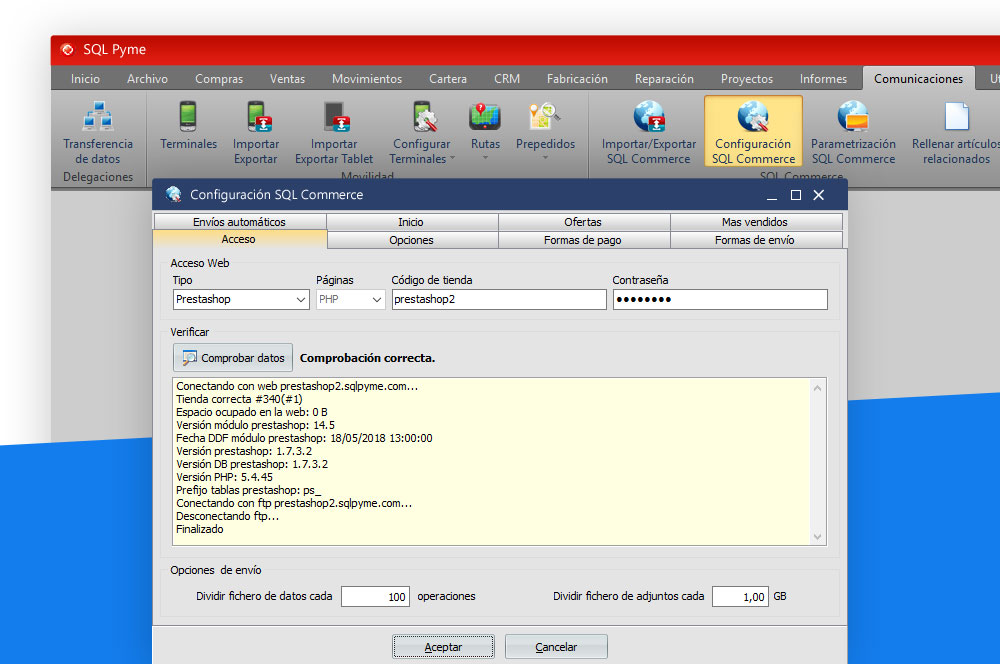Click the Aceptar button
This screenshot has height=664, width=1000.
coord(442,647)
